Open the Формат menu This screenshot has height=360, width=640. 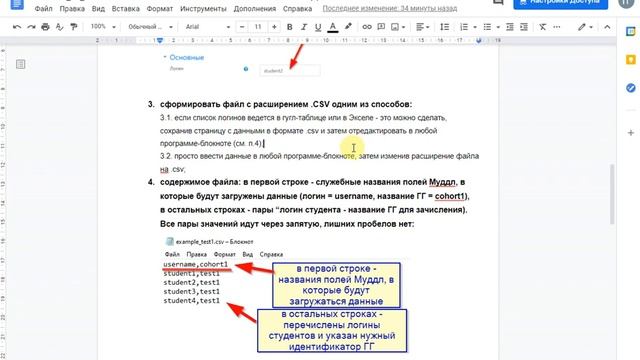coord(160,9)
